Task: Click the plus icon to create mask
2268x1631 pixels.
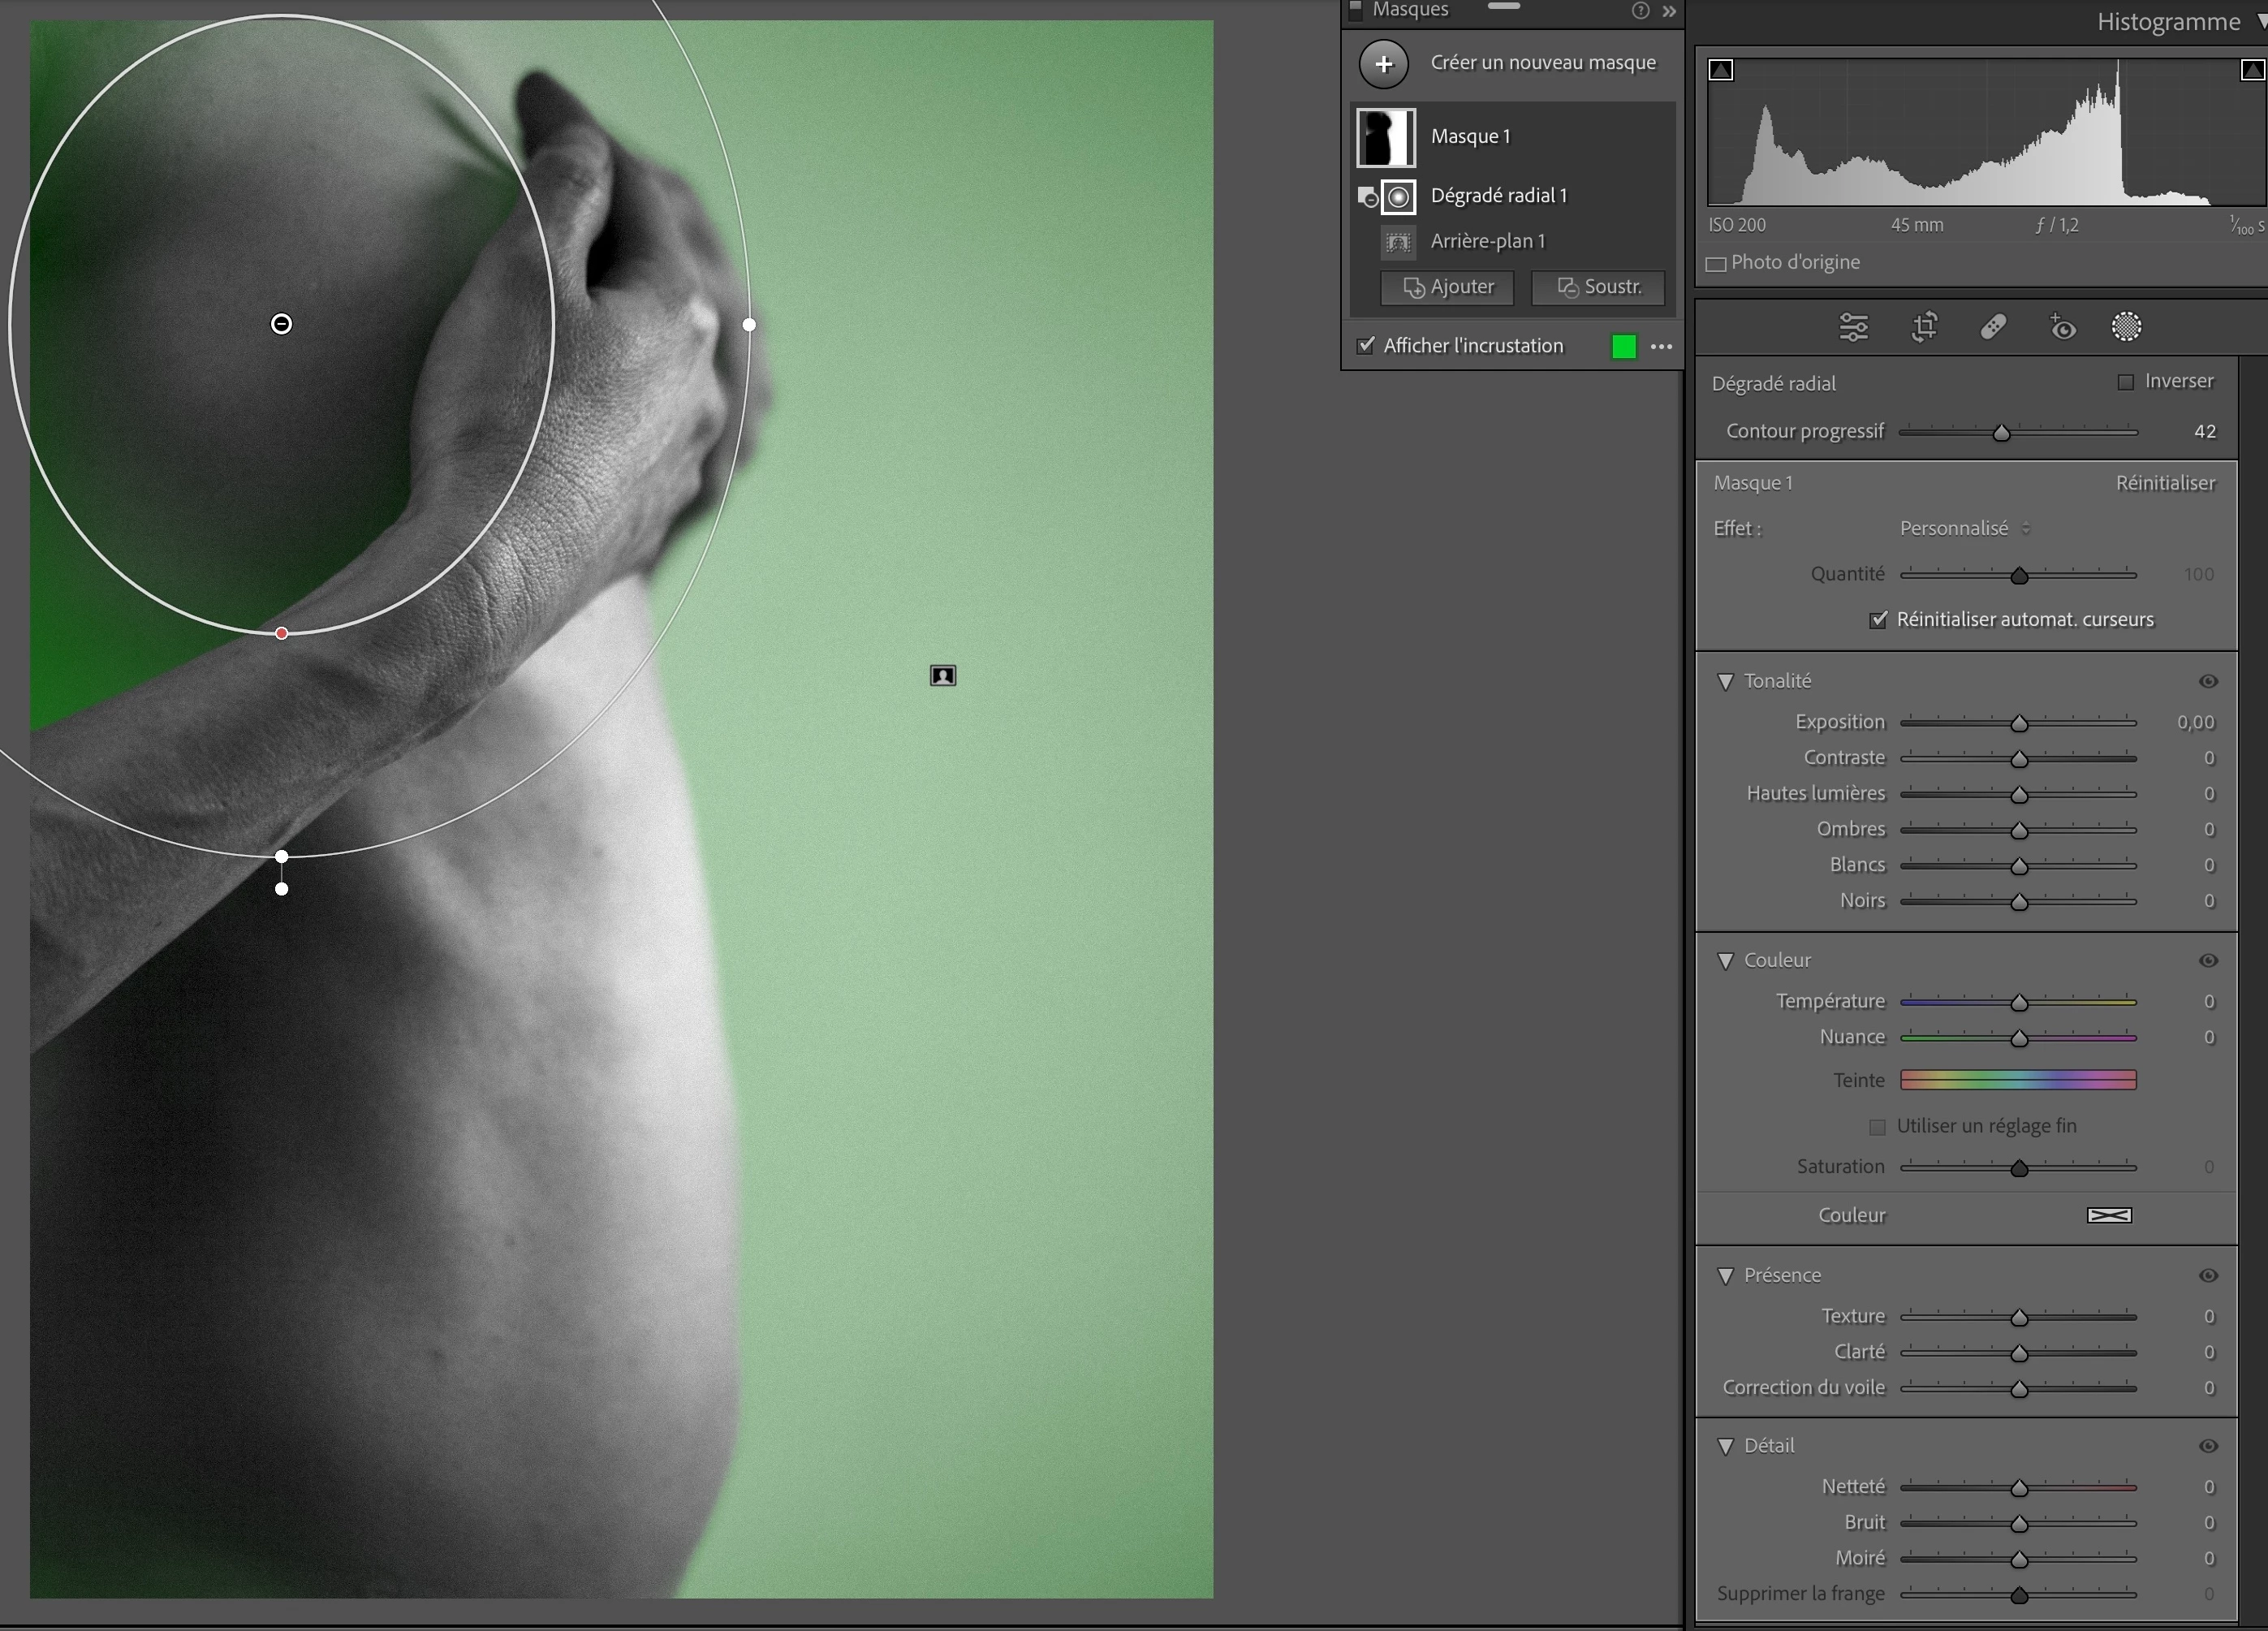Action: [x=1384, y=64]
